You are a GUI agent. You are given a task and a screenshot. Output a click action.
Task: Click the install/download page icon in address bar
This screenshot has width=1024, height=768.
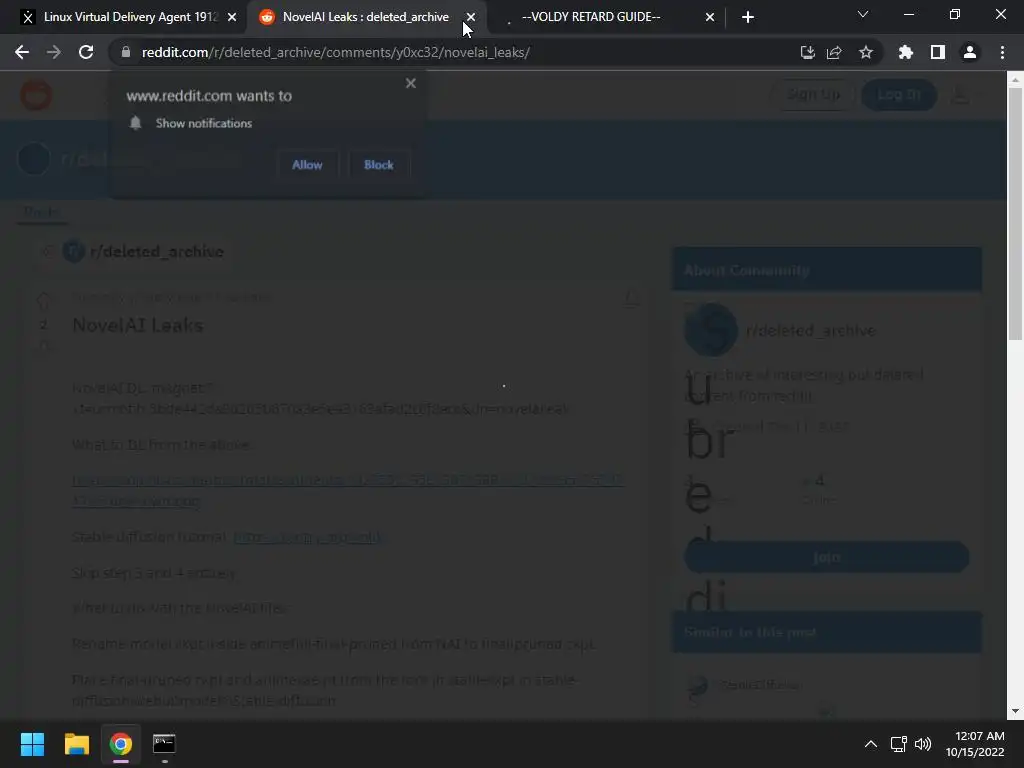pos(807,52)
